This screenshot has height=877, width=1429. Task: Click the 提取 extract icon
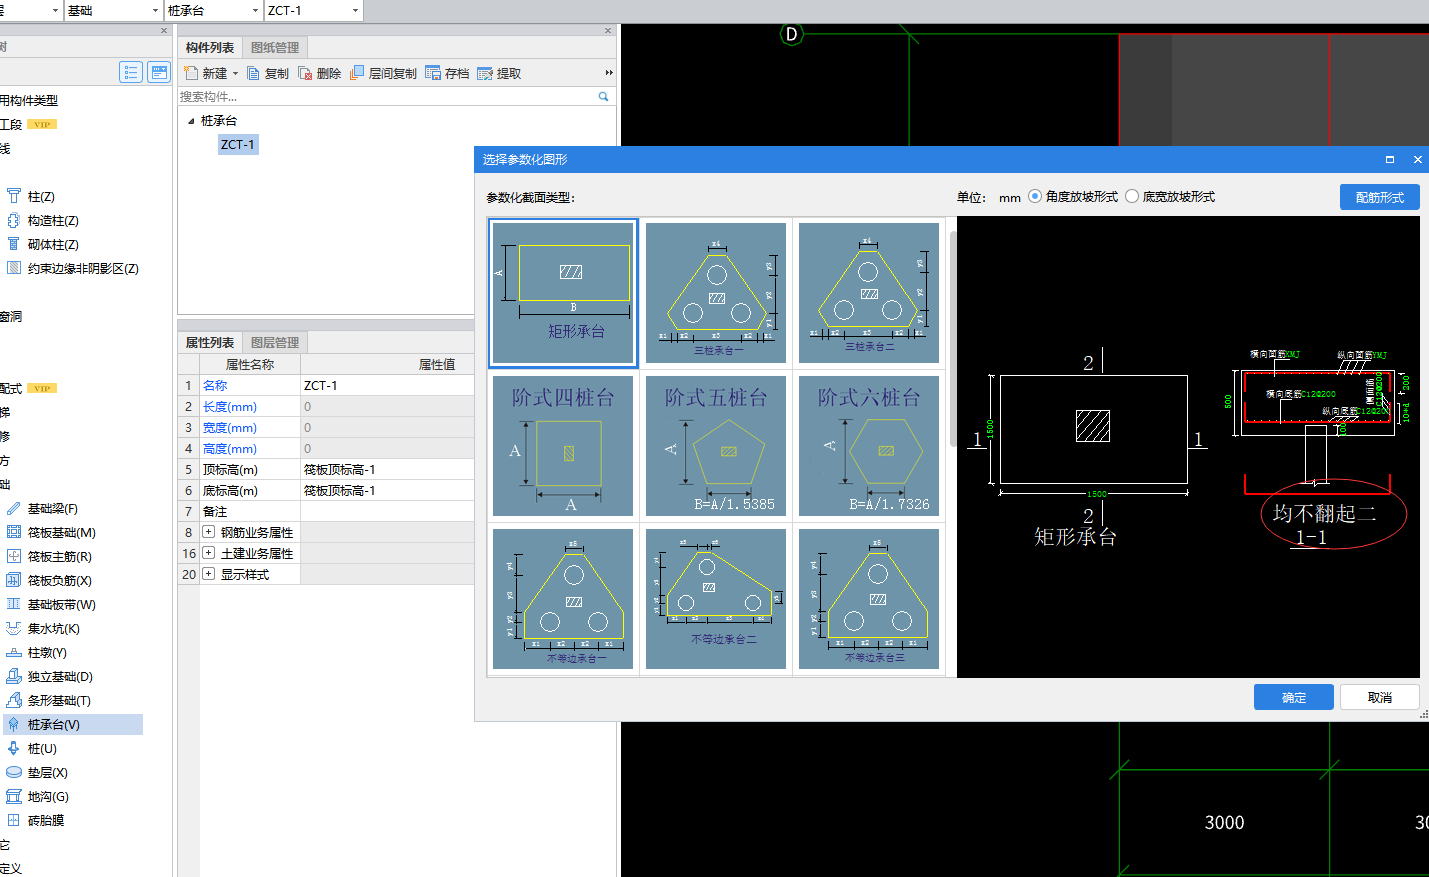click(x=485, y=73)
